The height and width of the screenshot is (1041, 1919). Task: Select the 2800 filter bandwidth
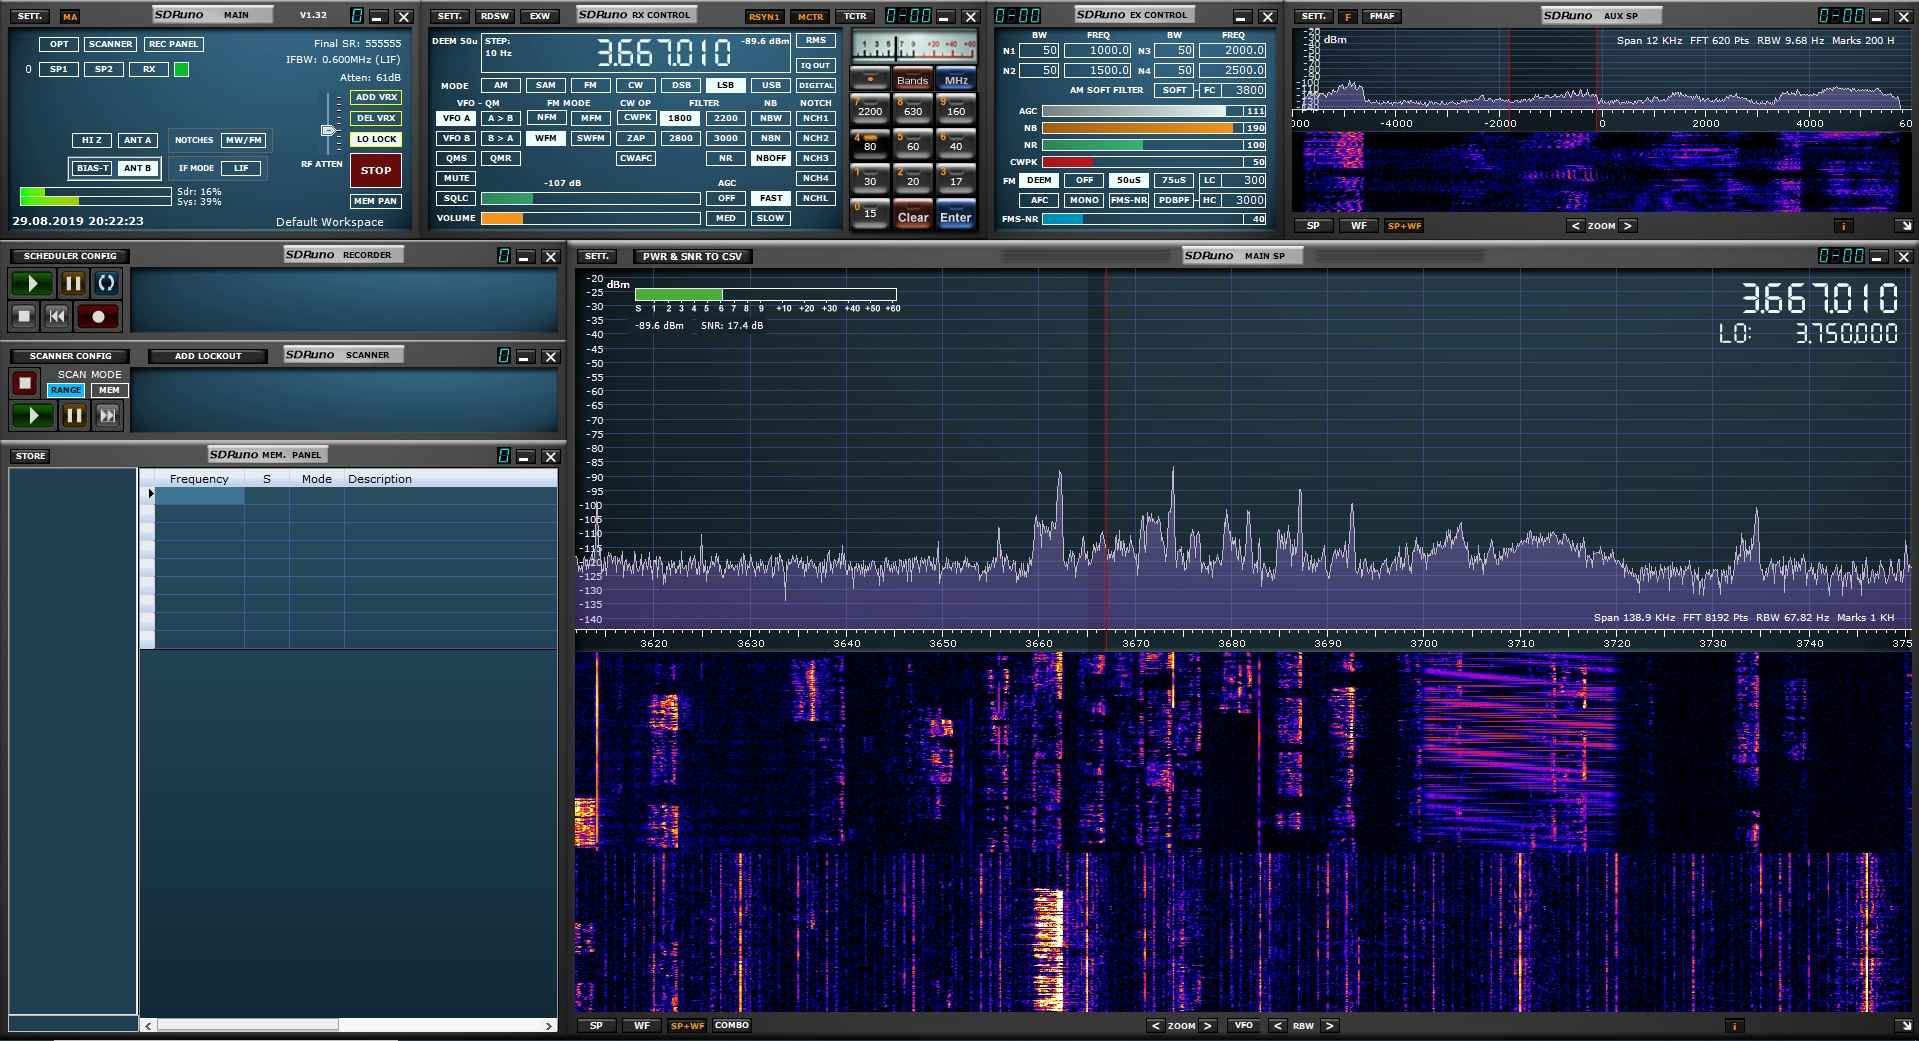click(681, 138)
